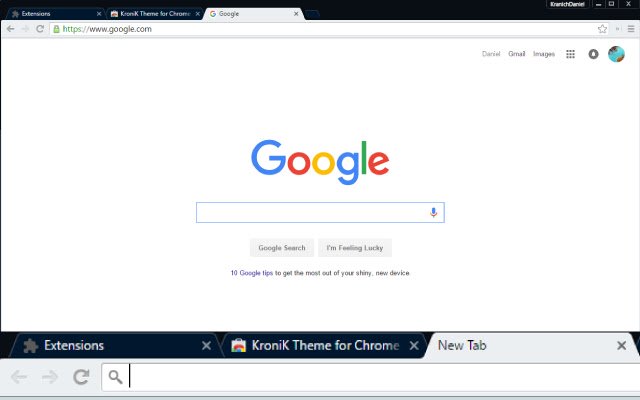
Task: Open the Chrome hamburger menu
Action: [x=631, y=29]
